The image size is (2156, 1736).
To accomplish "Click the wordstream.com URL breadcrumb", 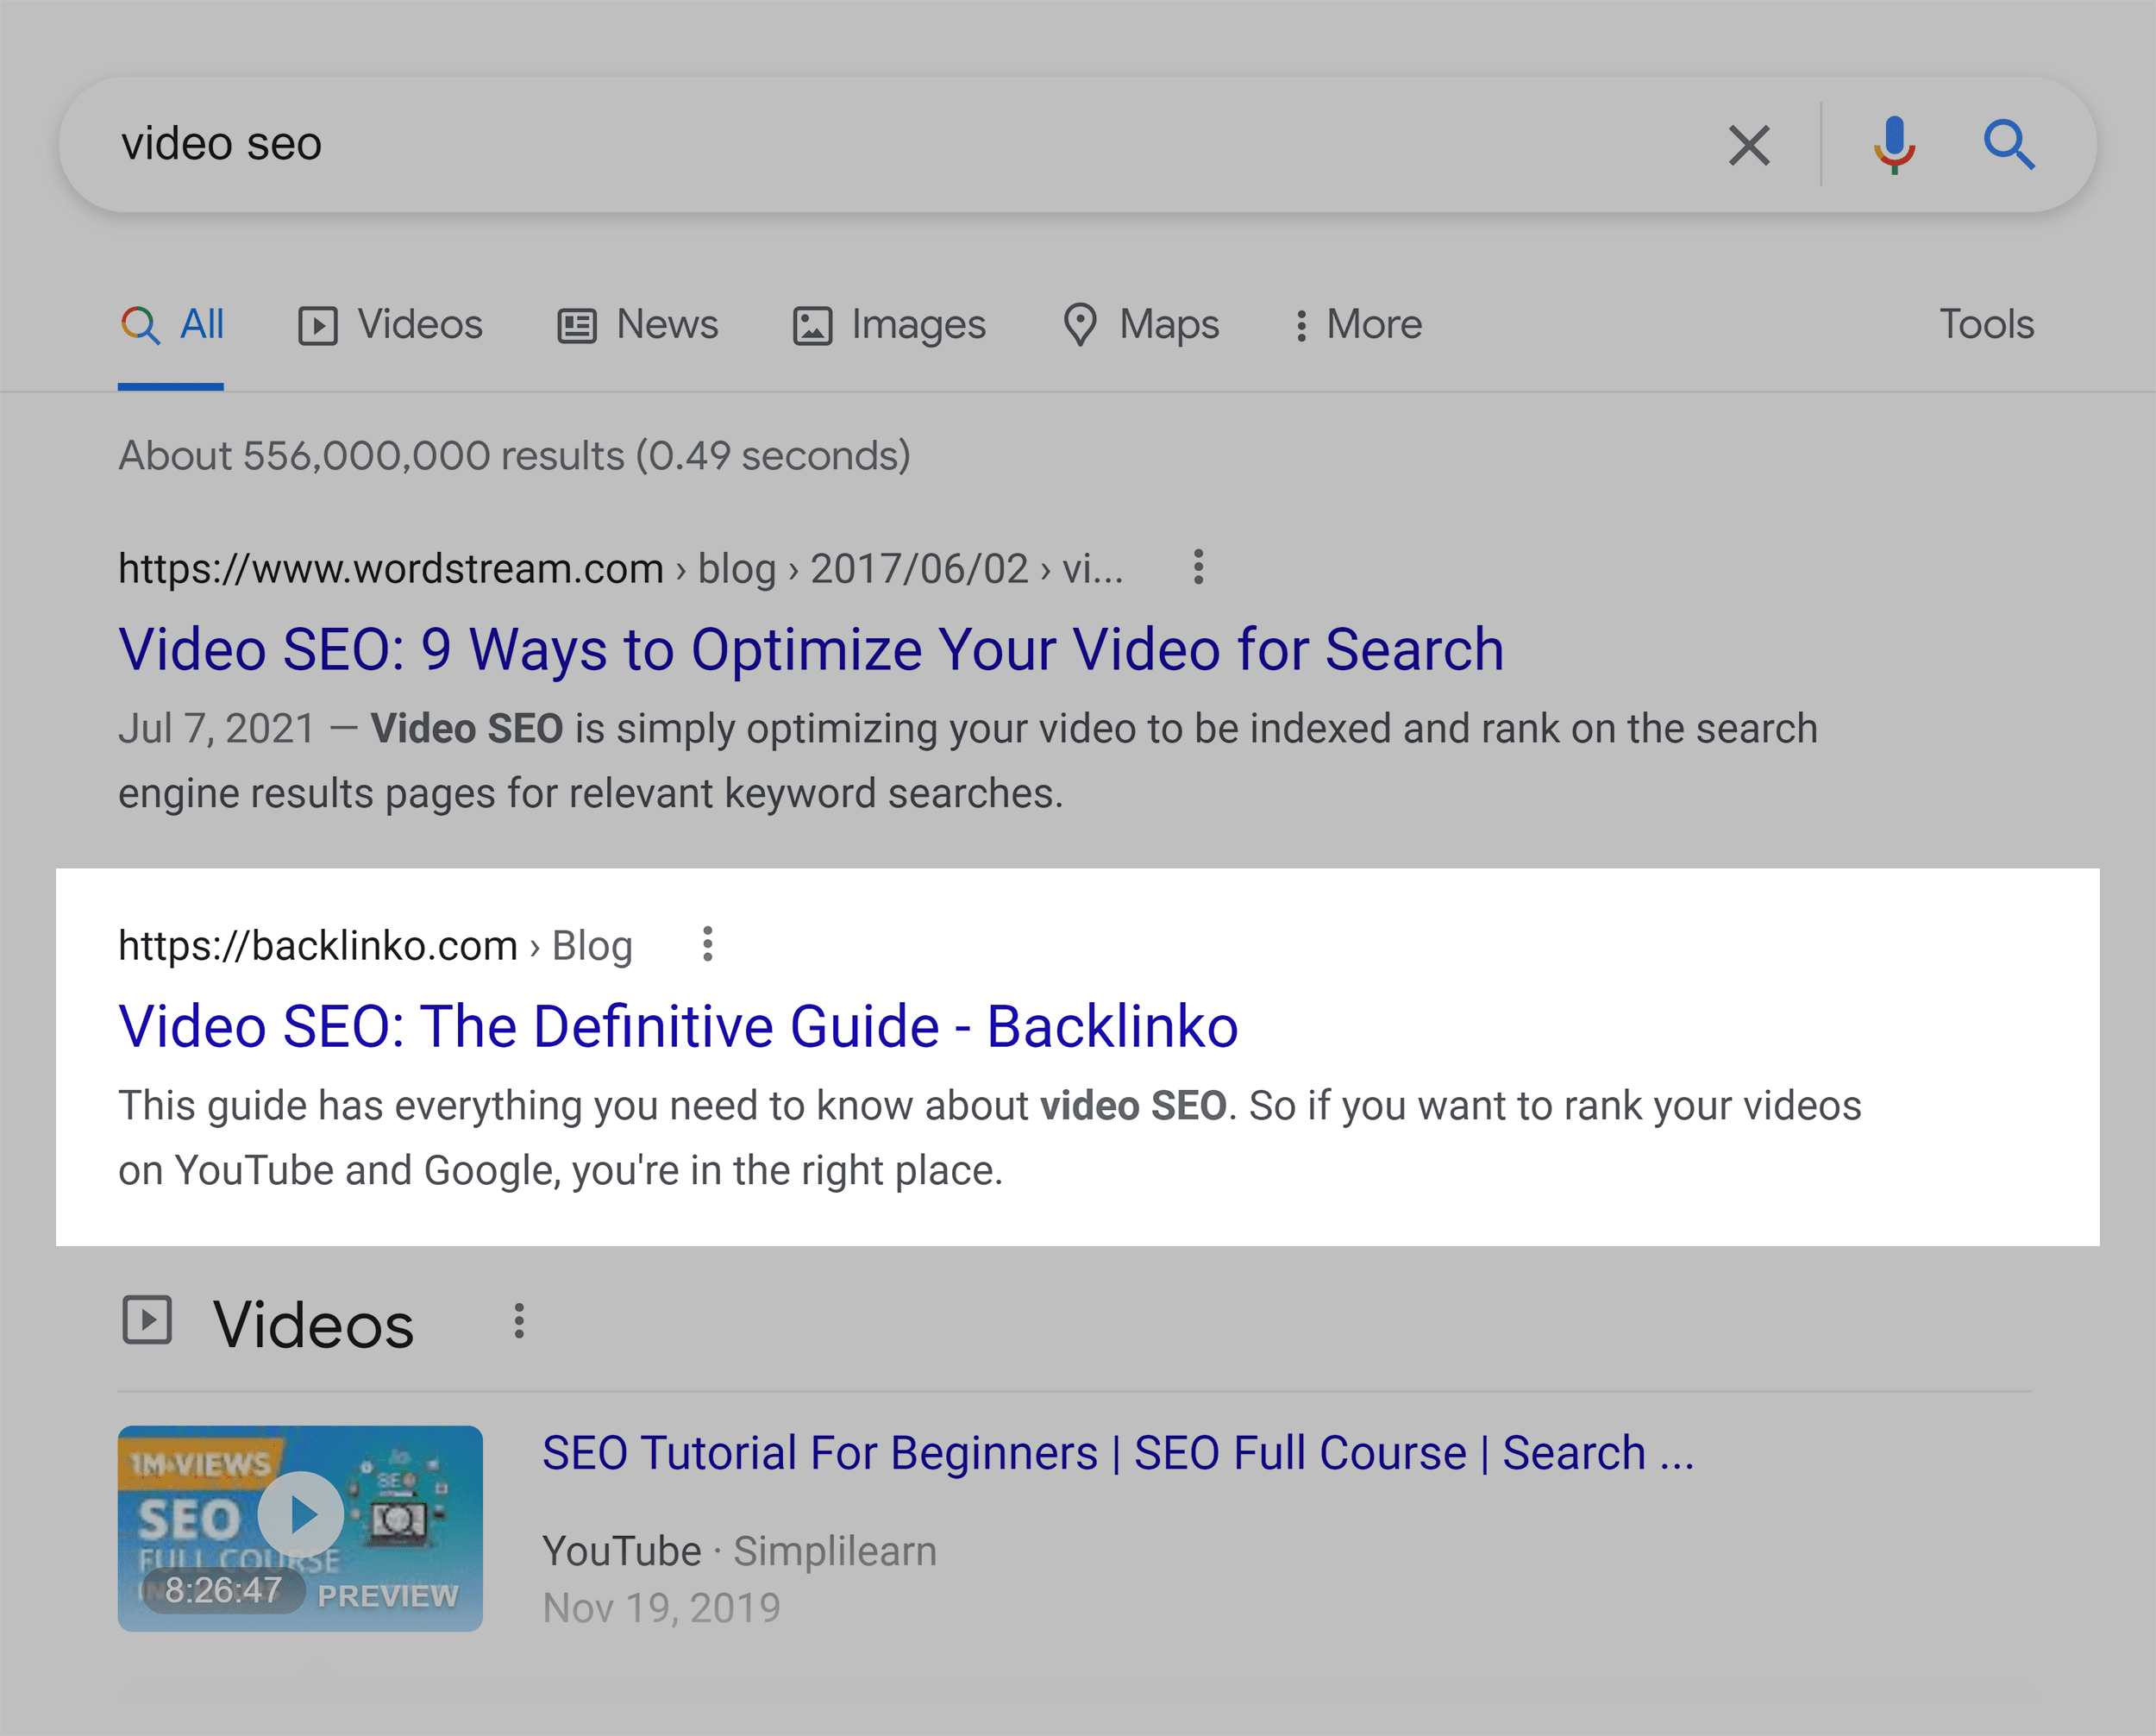I will pyautogui.click(x=620, y=568).
